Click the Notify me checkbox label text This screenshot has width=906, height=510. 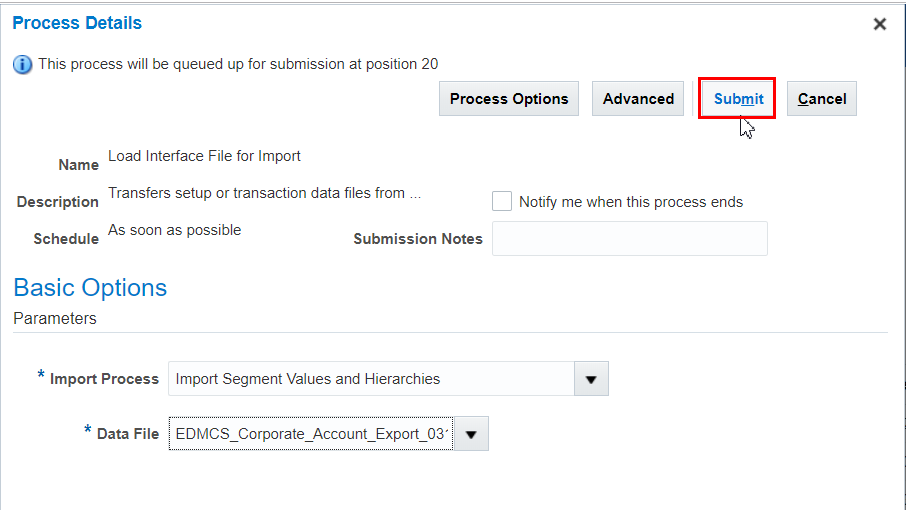(x=630, y=202)
